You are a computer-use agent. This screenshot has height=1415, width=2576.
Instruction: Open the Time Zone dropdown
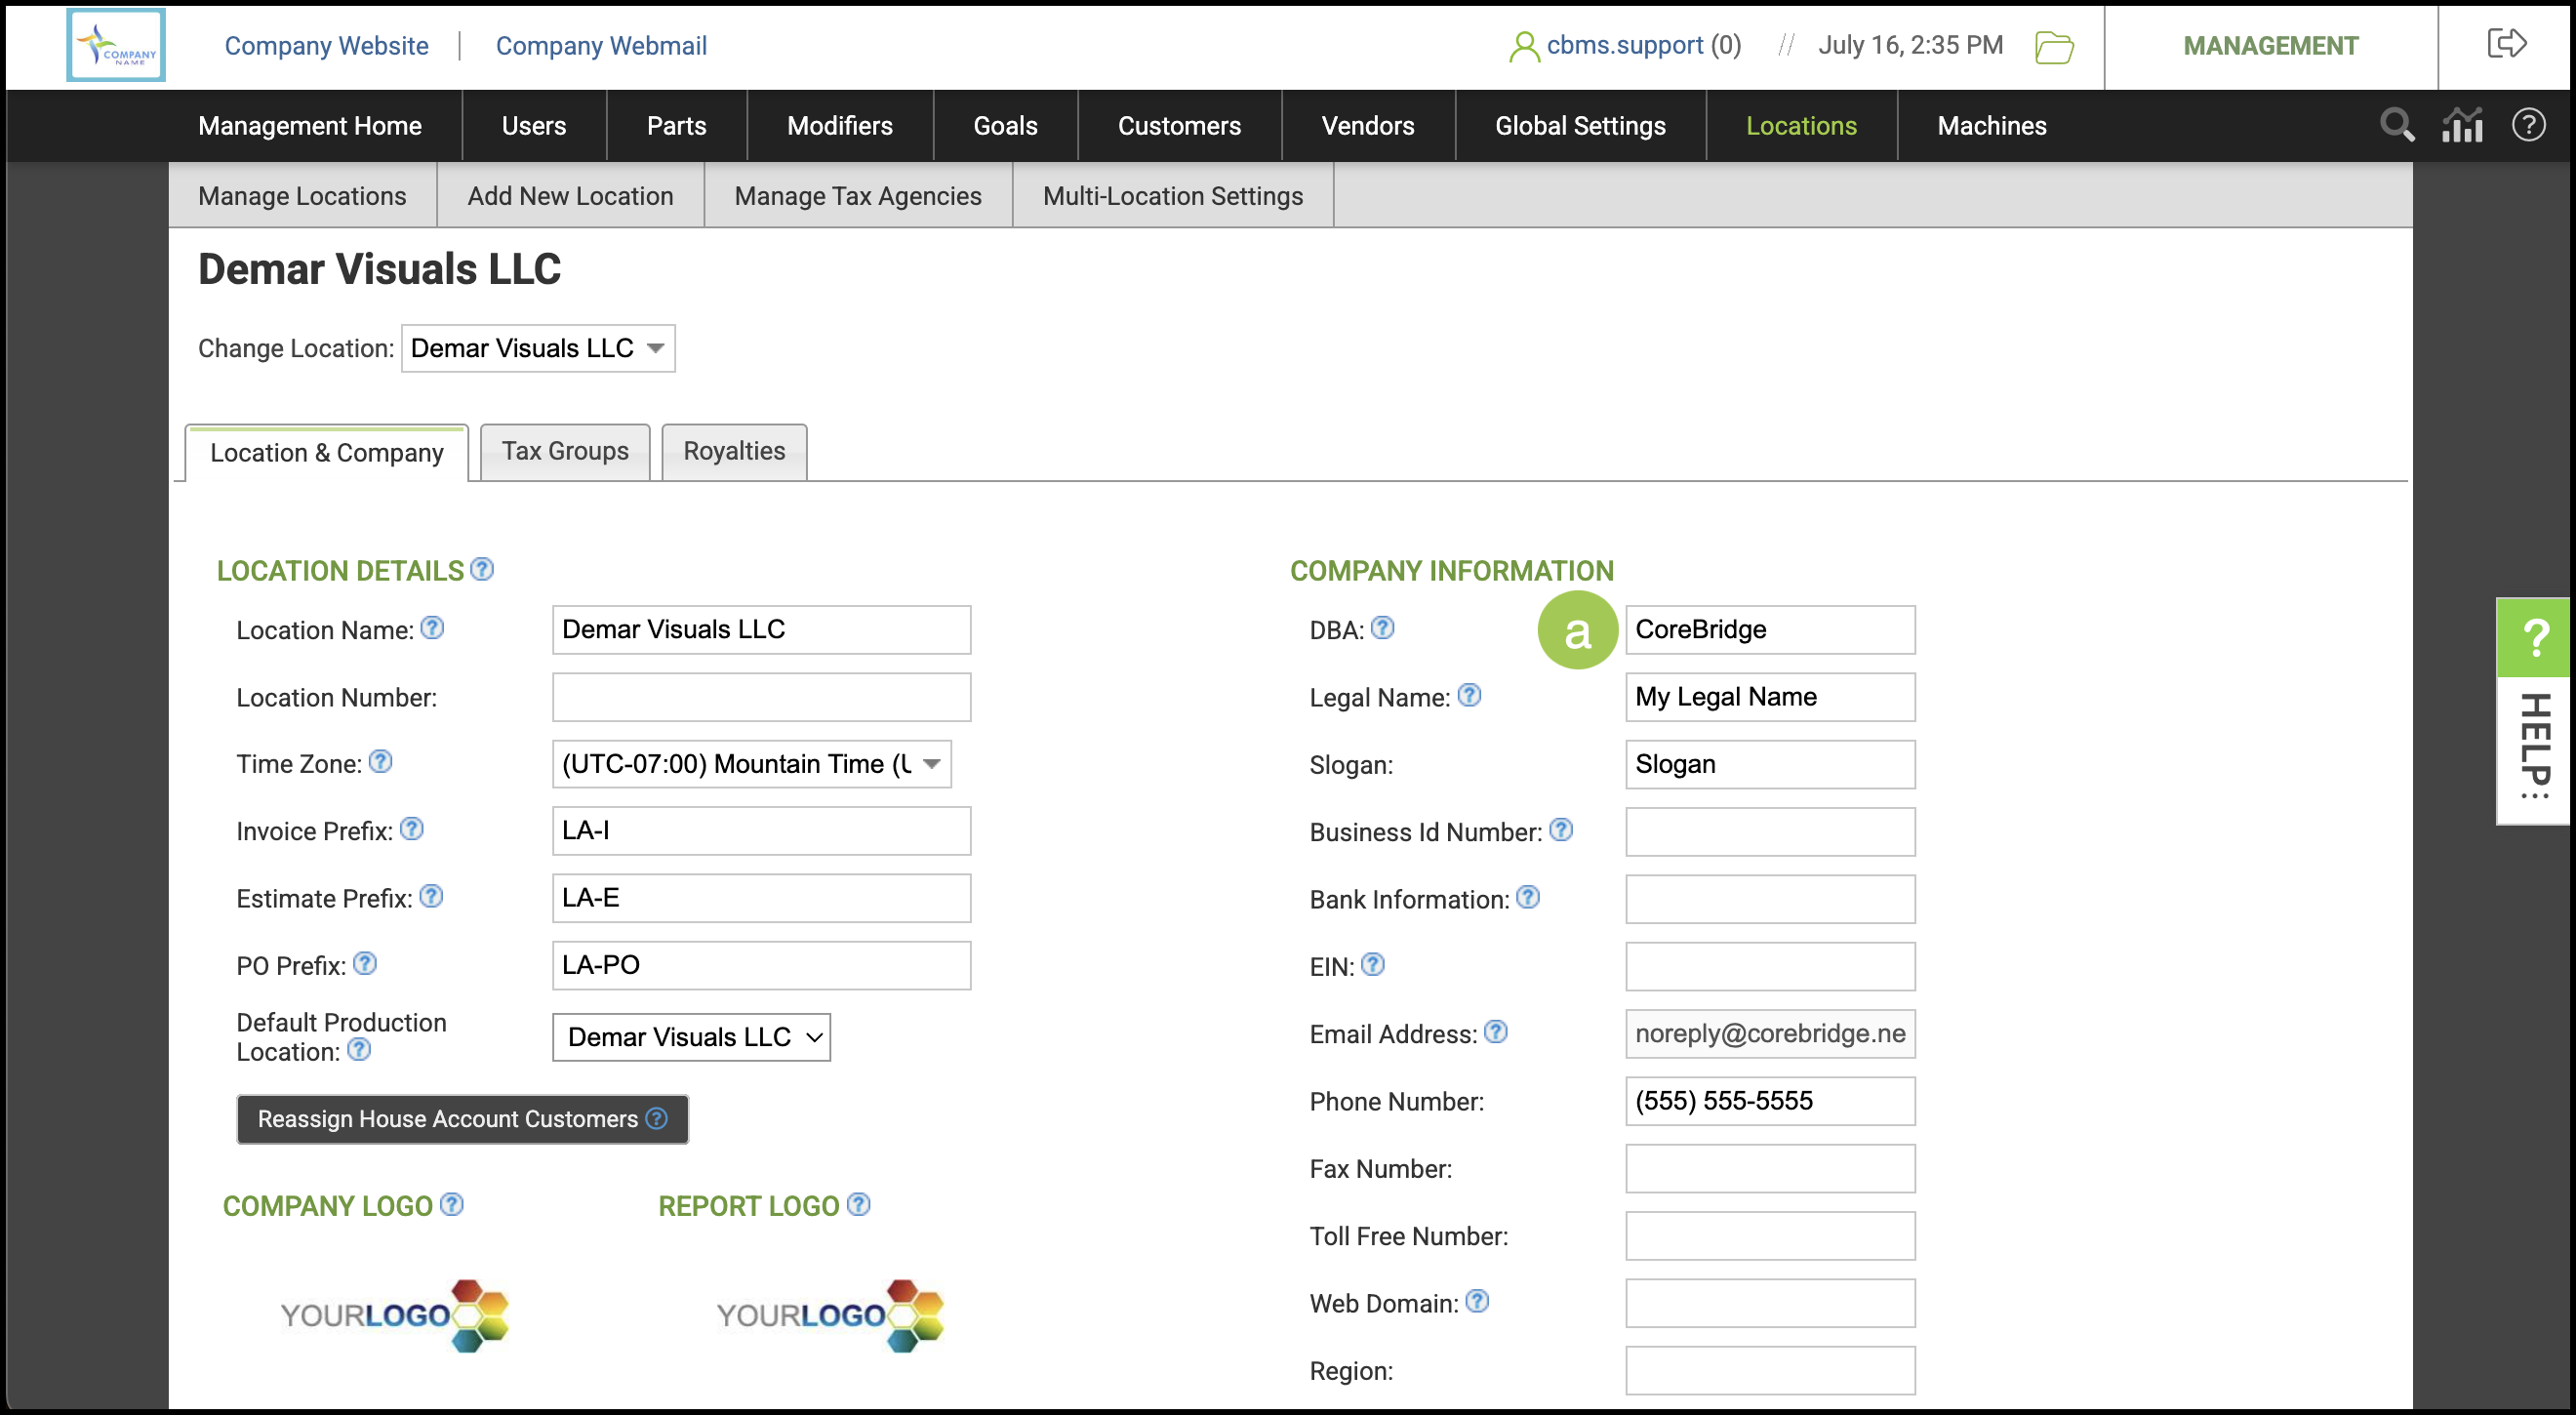[751, 764]
